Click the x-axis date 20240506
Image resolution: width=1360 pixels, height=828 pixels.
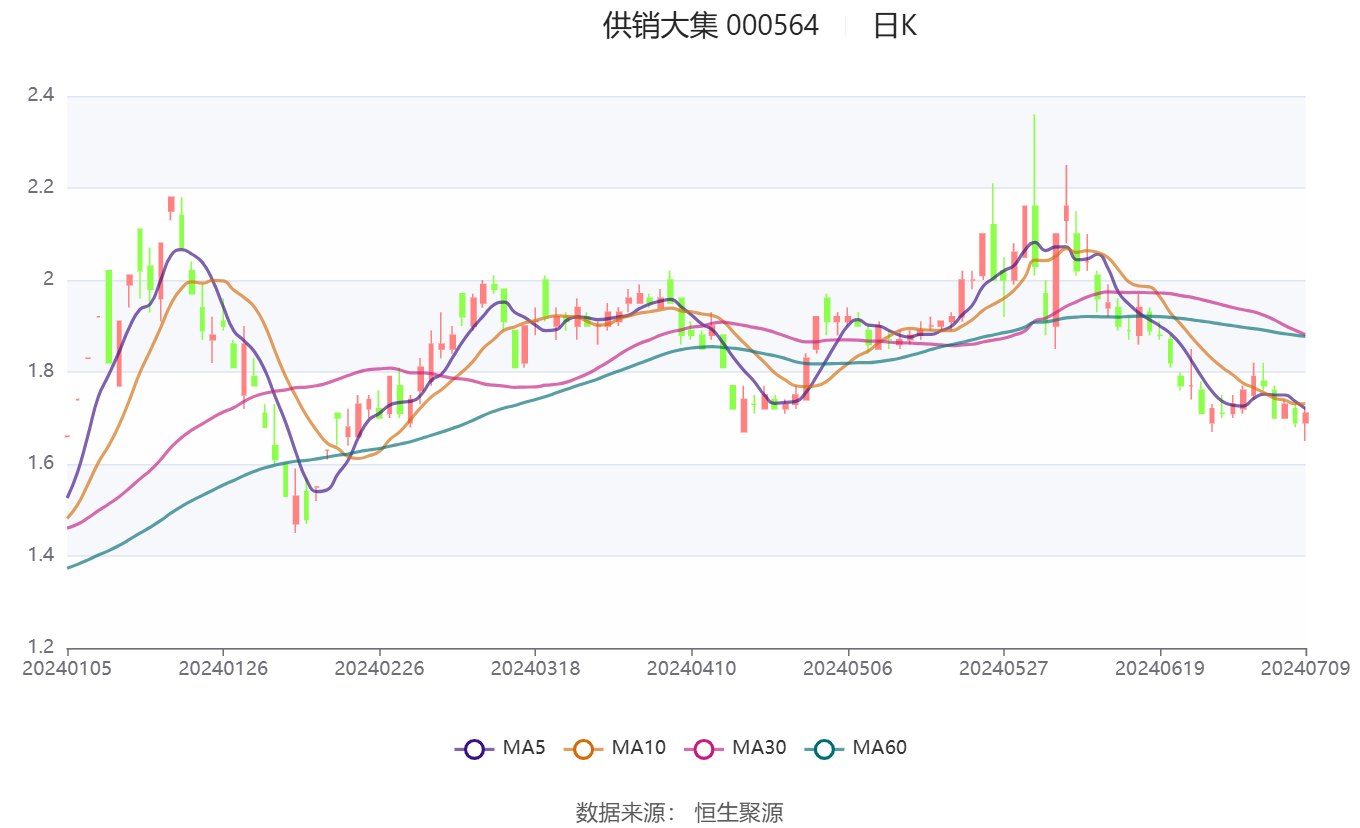[x=848, y=667]
